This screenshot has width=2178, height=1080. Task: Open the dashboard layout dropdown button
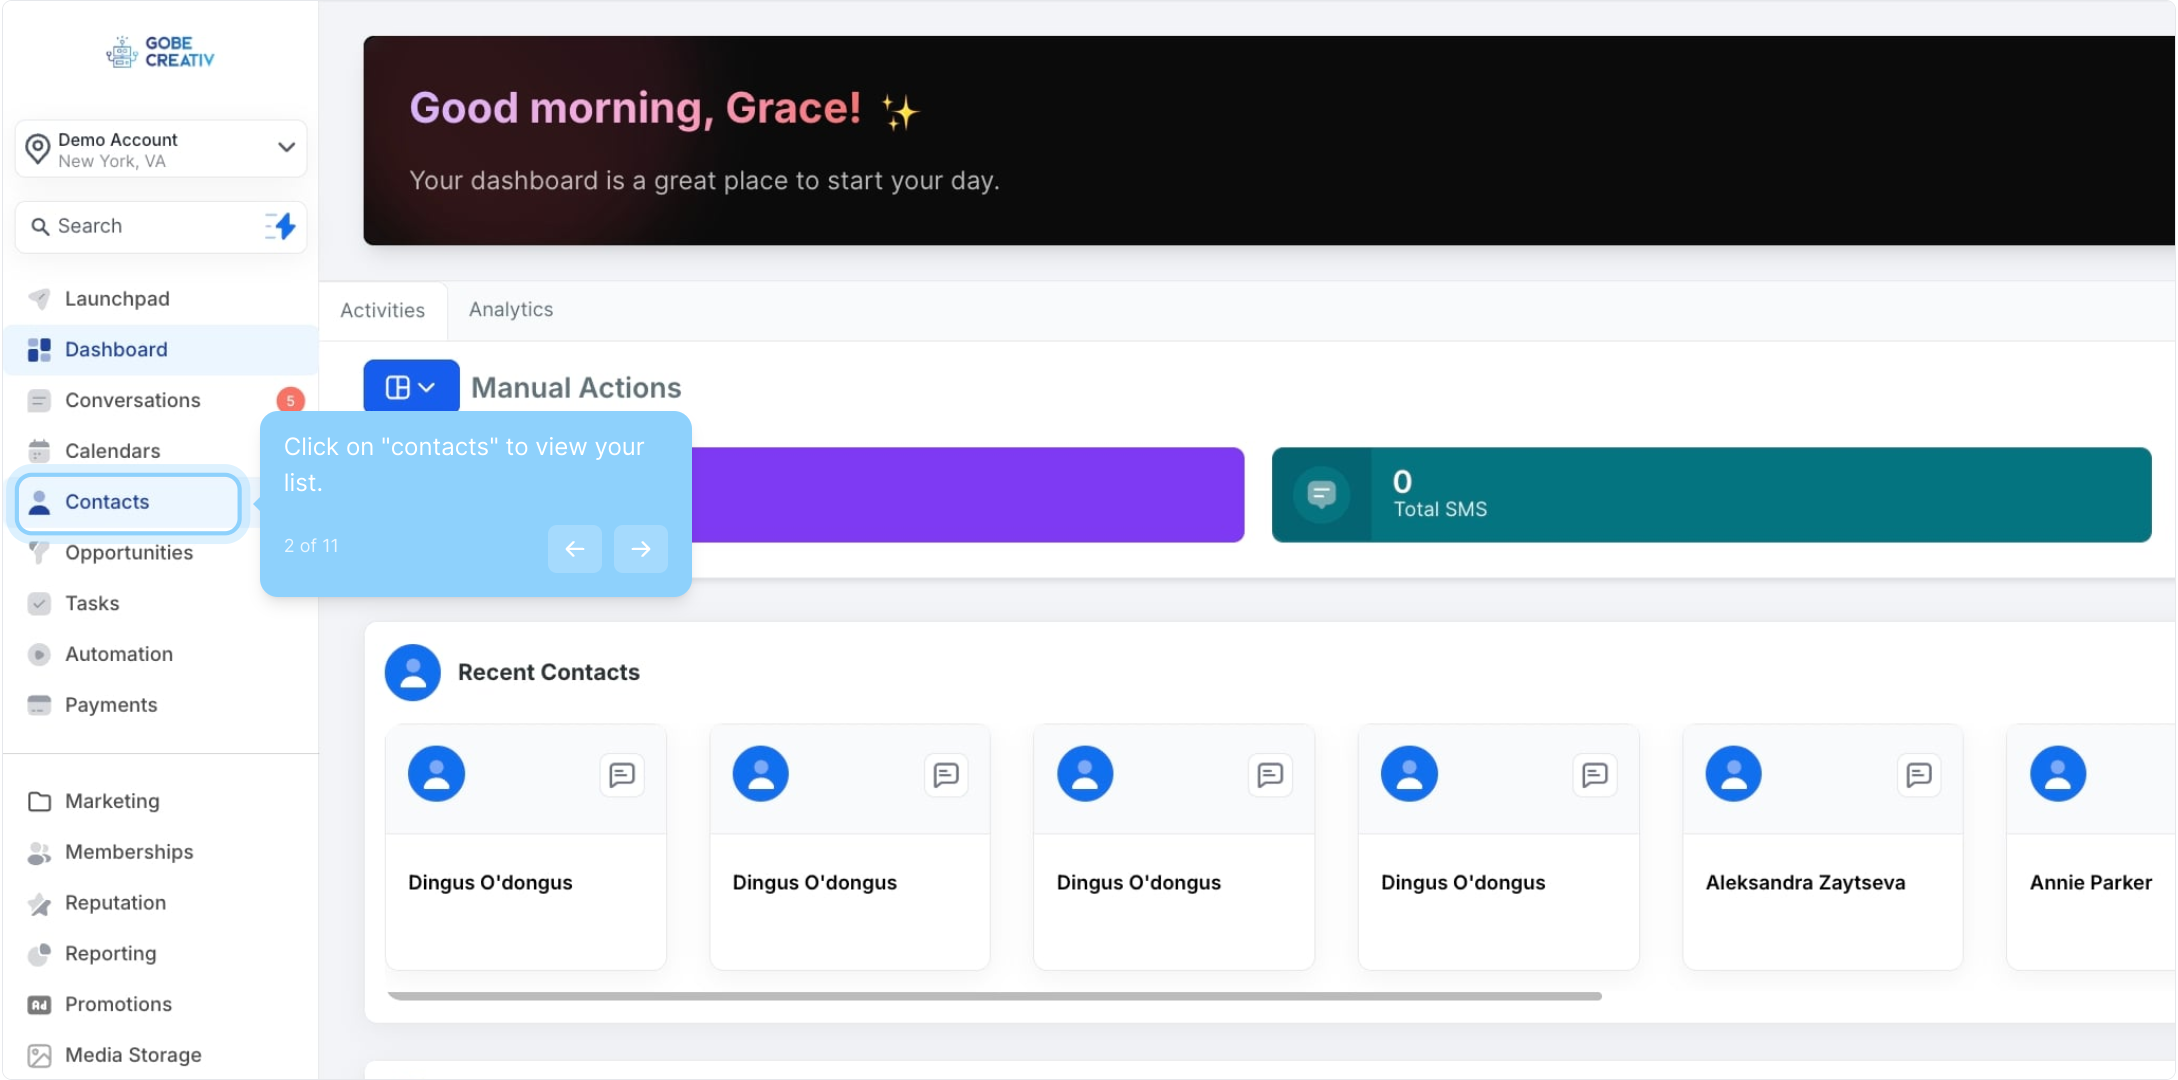pyautogui.click(x=411, y=387)
